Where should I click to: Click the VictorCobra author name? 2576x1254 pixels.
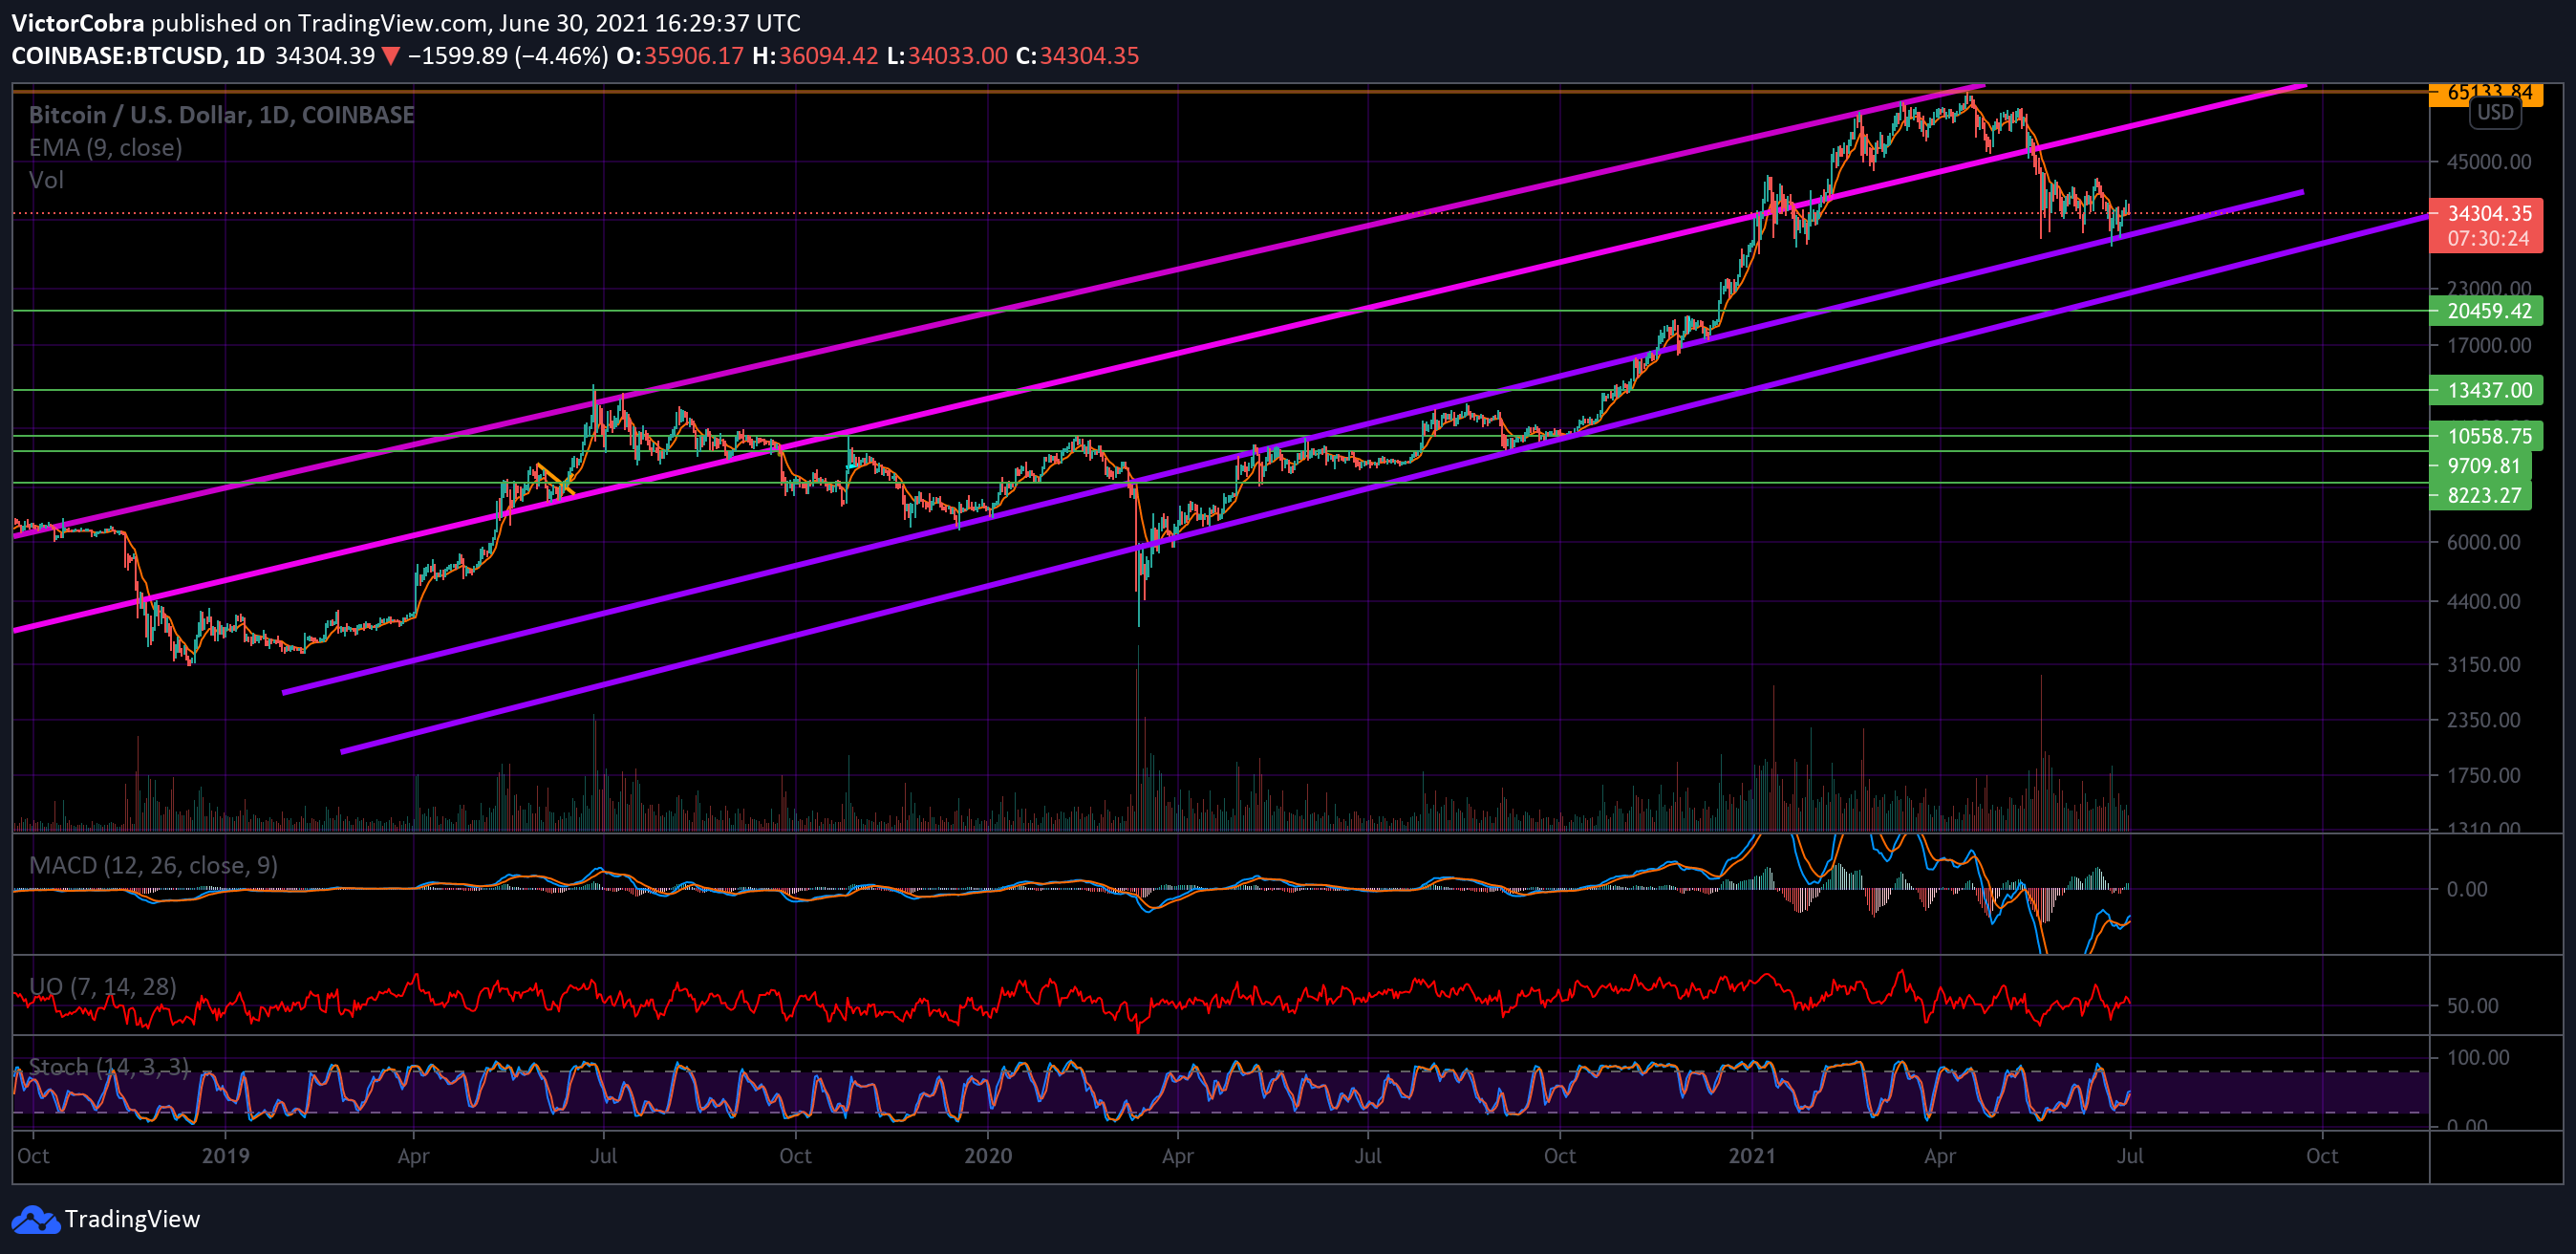77,23
